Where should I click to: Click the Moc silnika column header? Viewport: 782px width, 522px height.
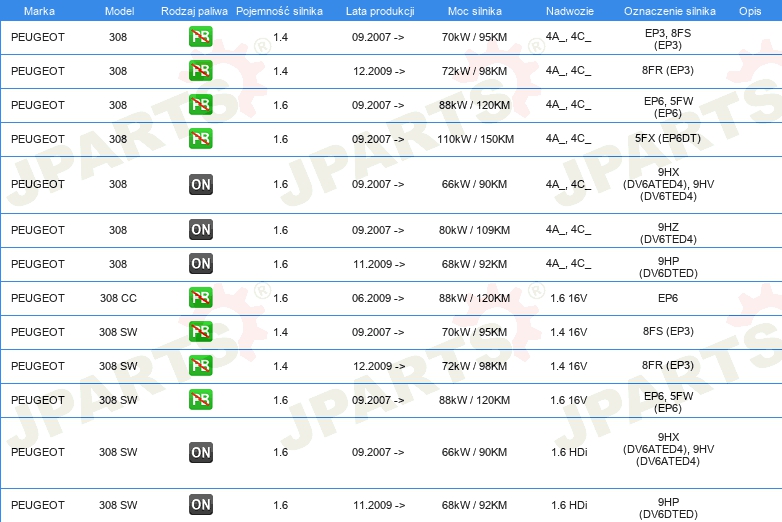tap(474, 11)
